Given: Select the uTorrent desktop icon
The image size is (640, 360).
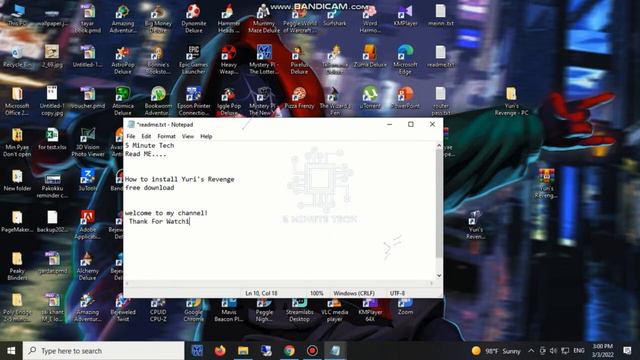Looking at the screenshot, I should point(370,98).
